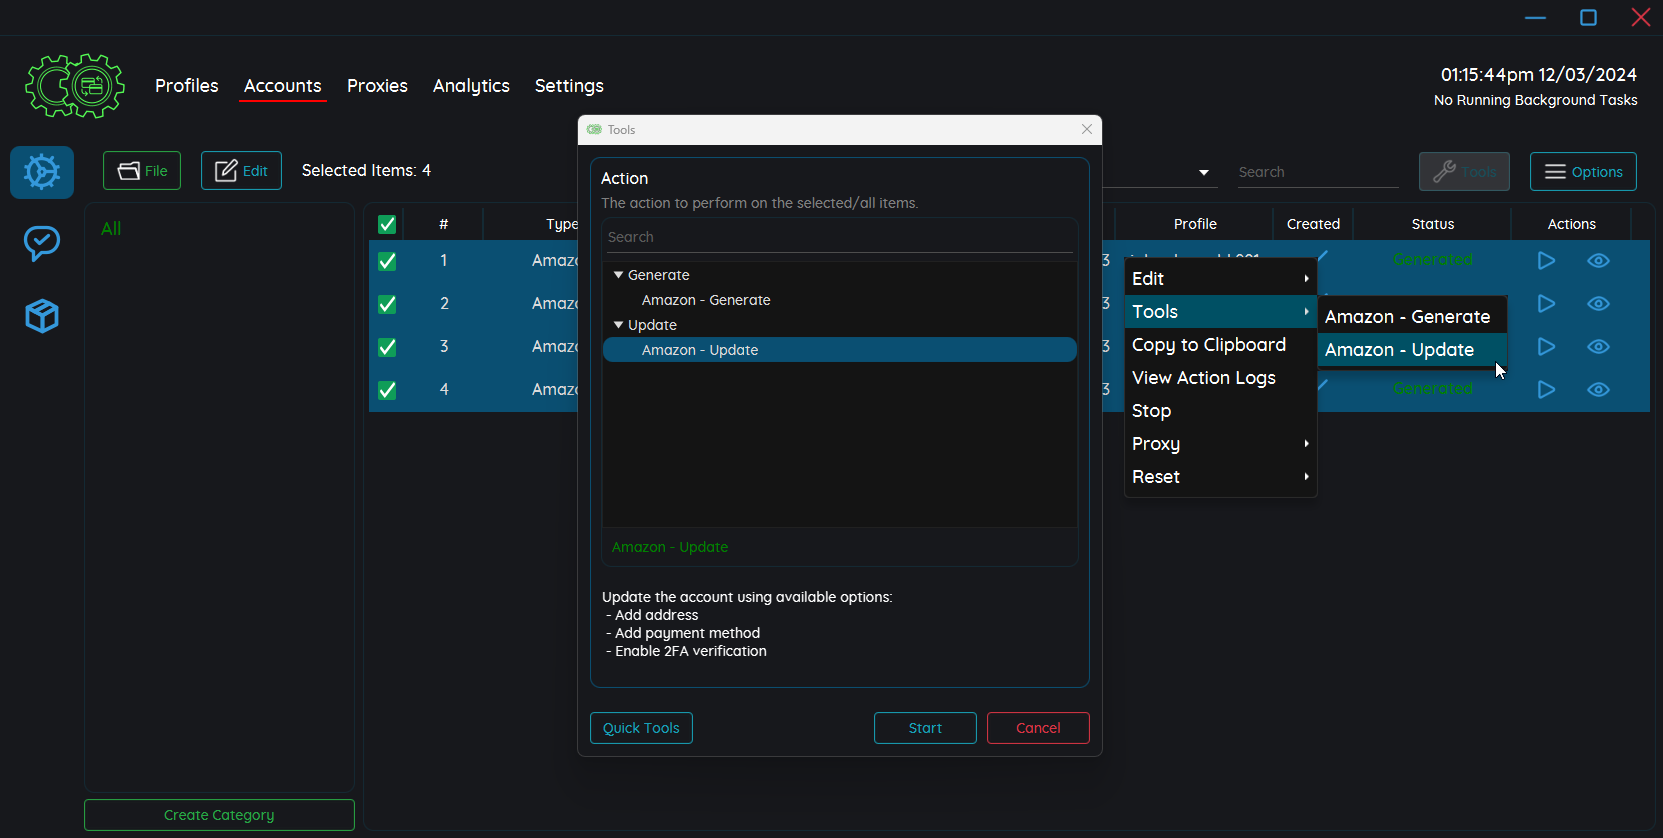Screen dimensions: 1663x838
Task: Collapse the Generate tree group
Action: click(618, 275)
